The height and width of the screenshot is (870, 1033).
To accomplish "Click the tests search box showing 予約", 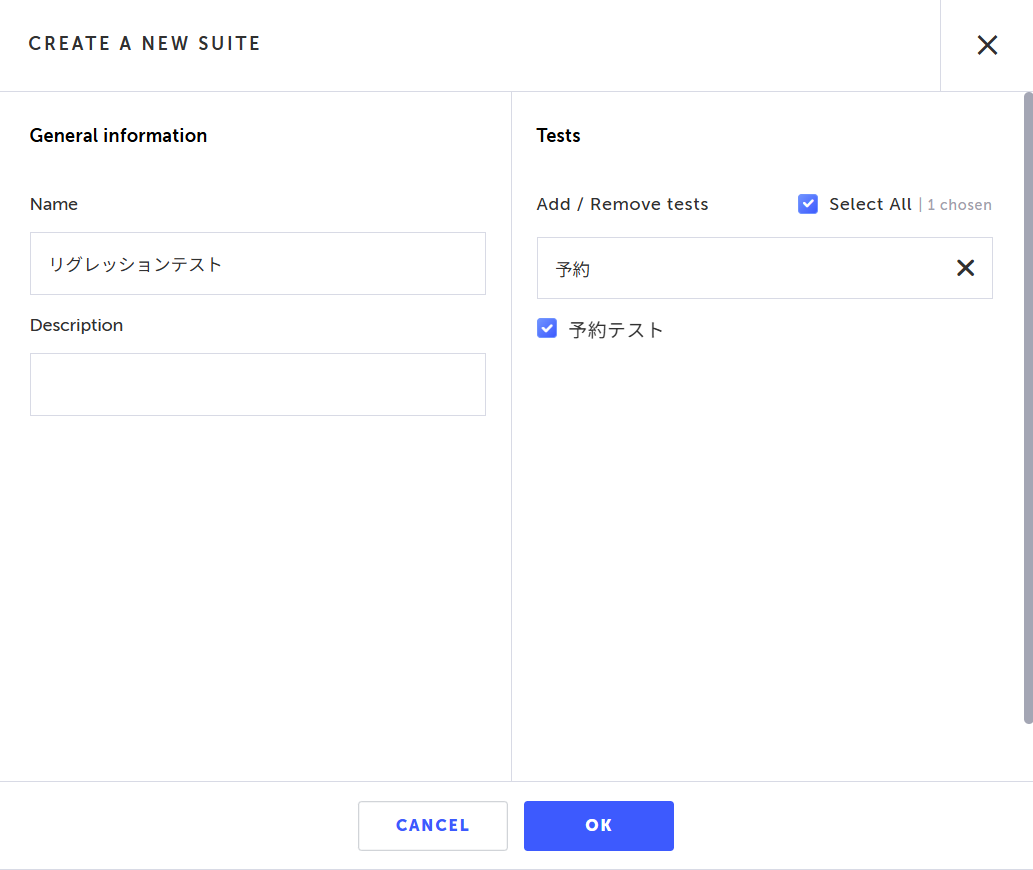I will pos(744,268).
